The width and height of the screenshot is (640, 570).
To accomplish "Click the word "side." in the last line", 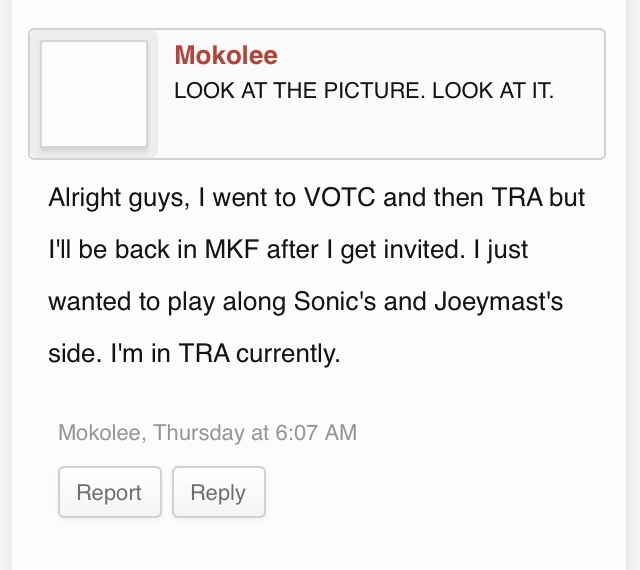I will (73, 353).
